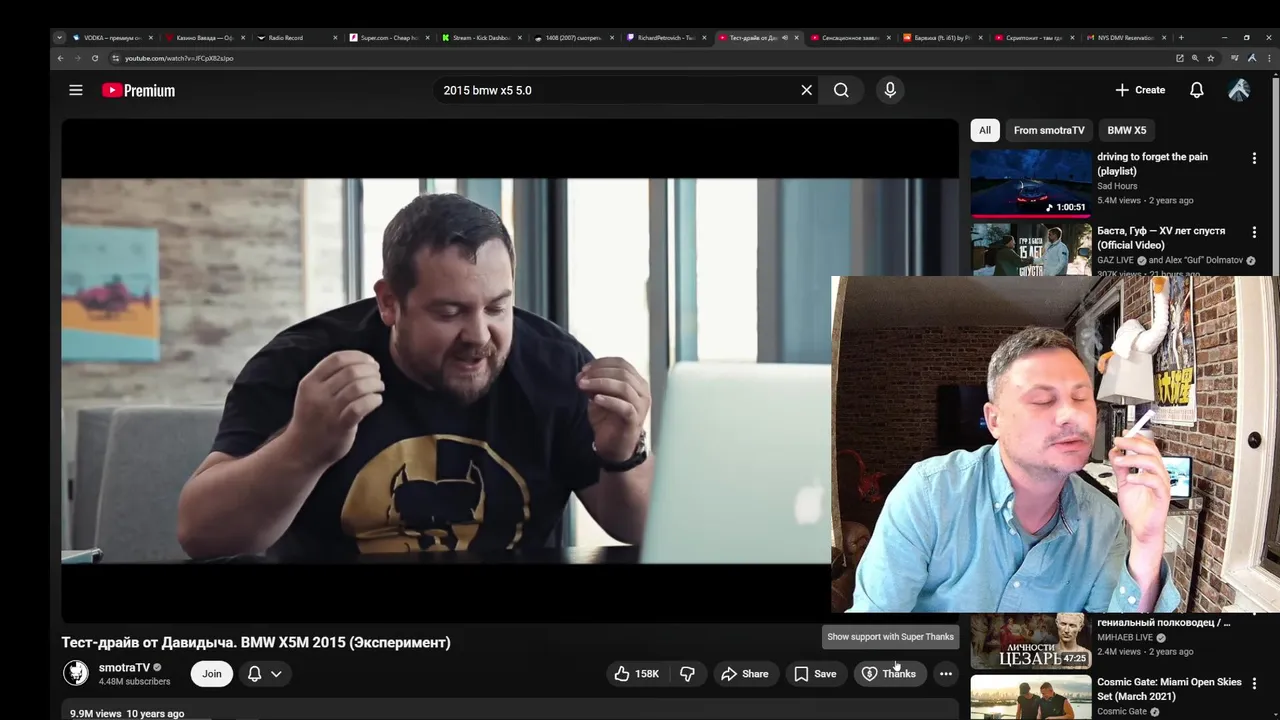Click the Join button
The width and height of the screenshot is (1280, 720).
(x=212, y=674)
